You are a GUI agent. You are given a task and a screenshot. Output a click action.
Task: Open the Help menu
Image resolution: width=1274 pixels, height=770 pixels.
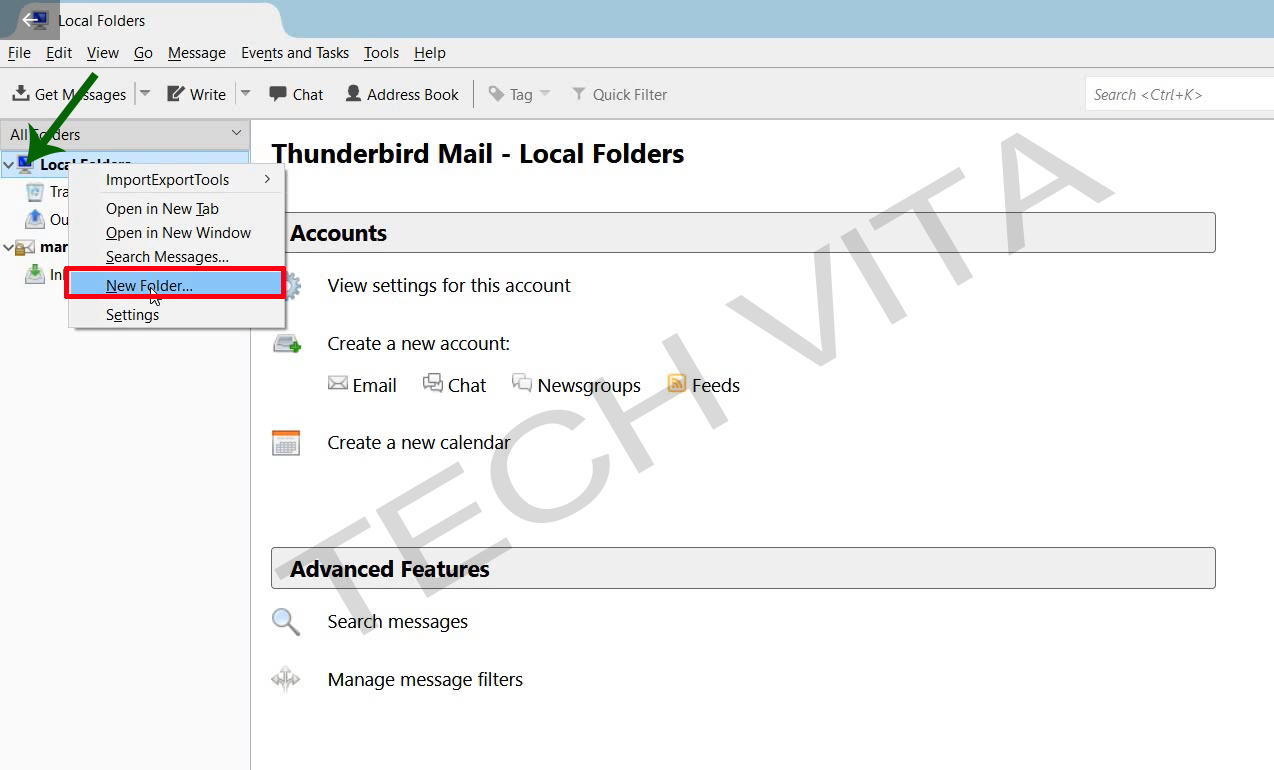point(430,53)
